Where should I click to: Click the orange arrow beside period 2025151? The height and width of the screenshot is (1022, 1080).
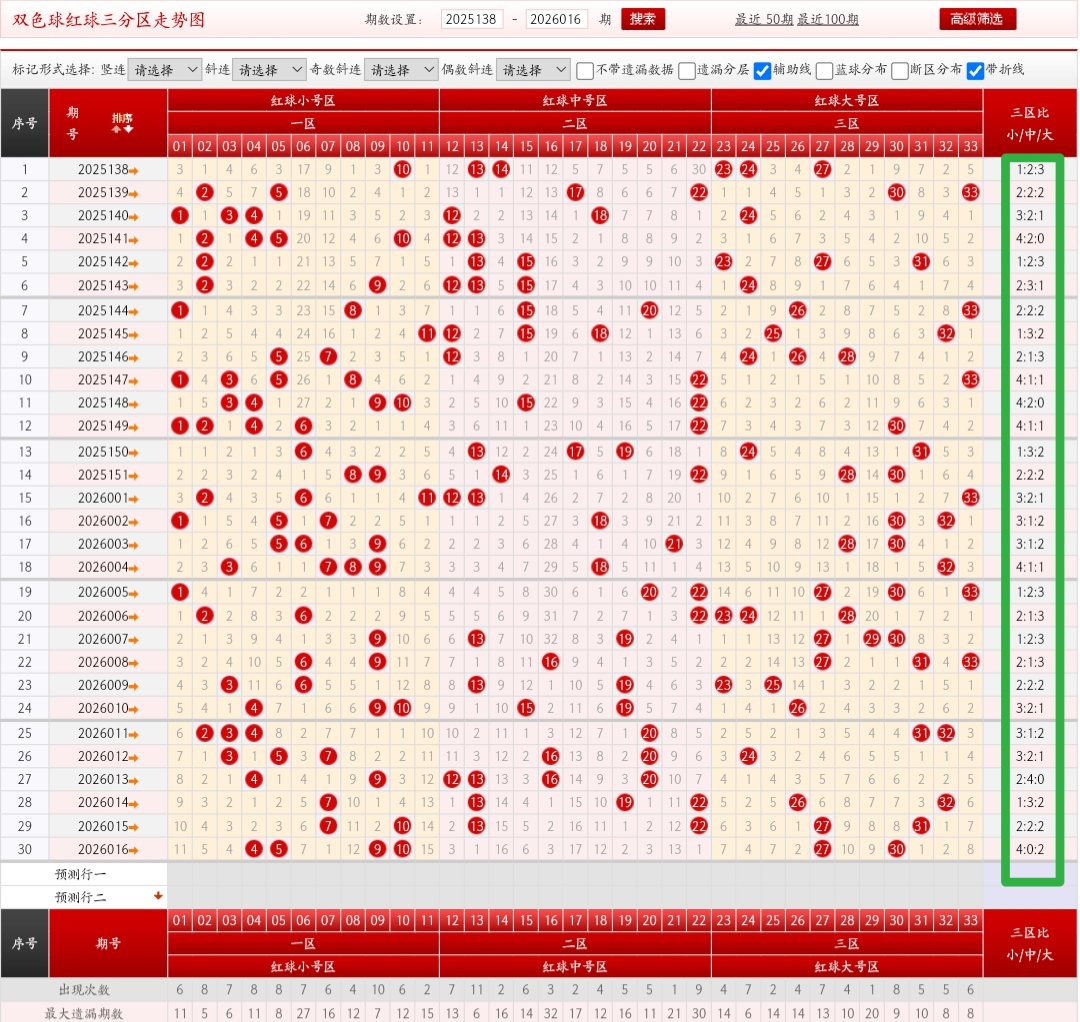click(x=134, y=476)
